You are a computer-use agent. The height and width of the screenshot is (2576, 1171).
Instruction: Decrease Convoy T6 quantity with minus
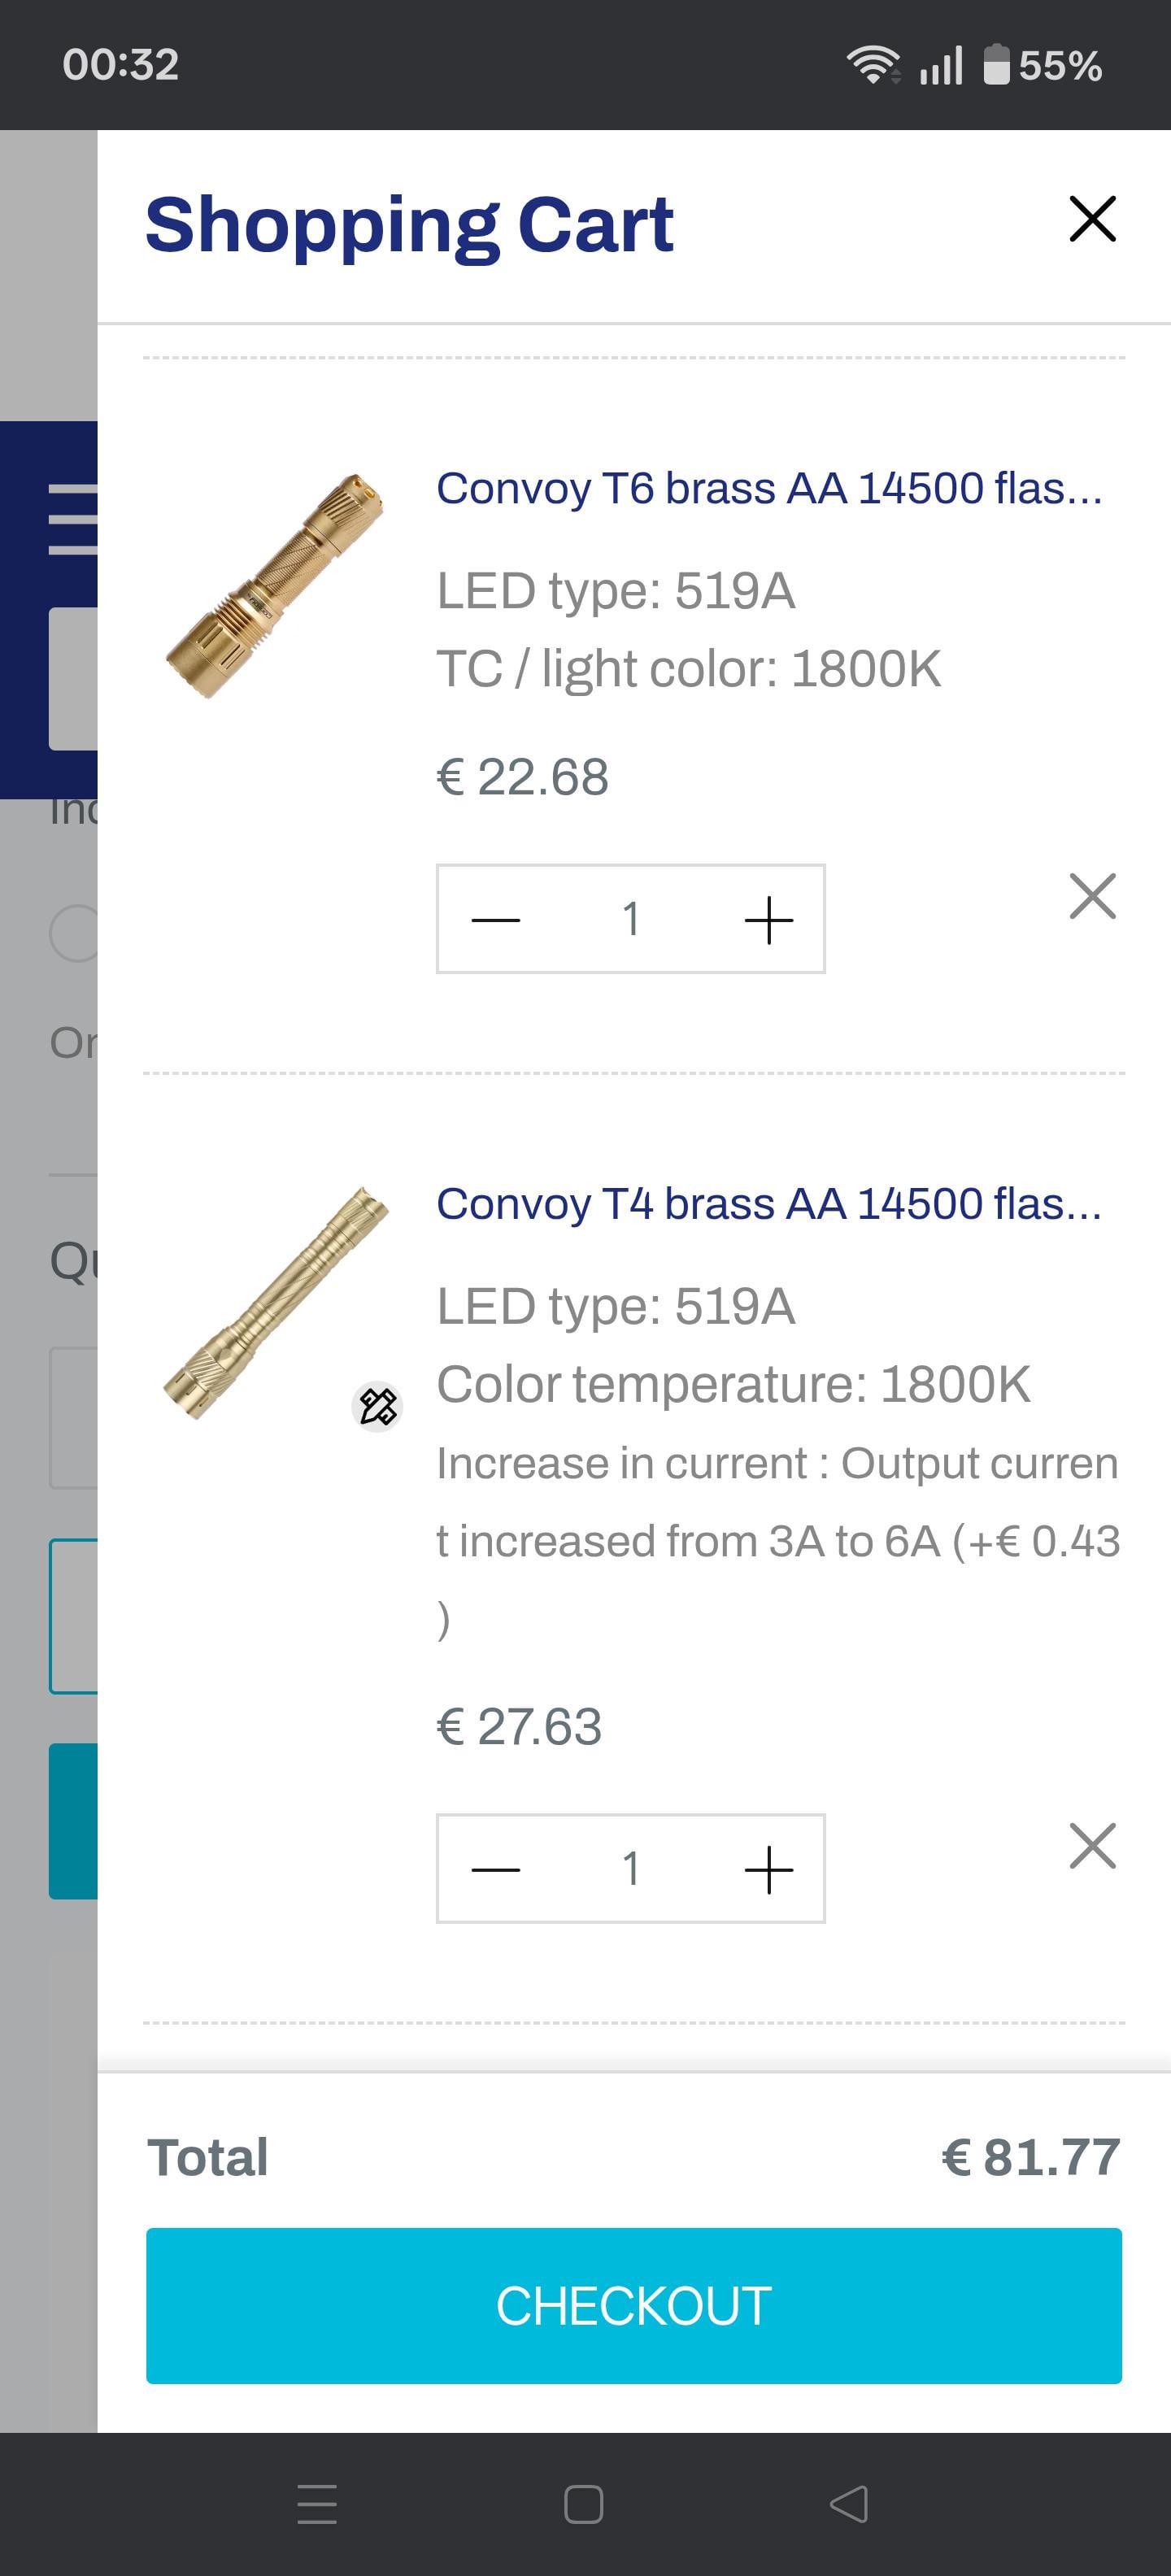496,919
